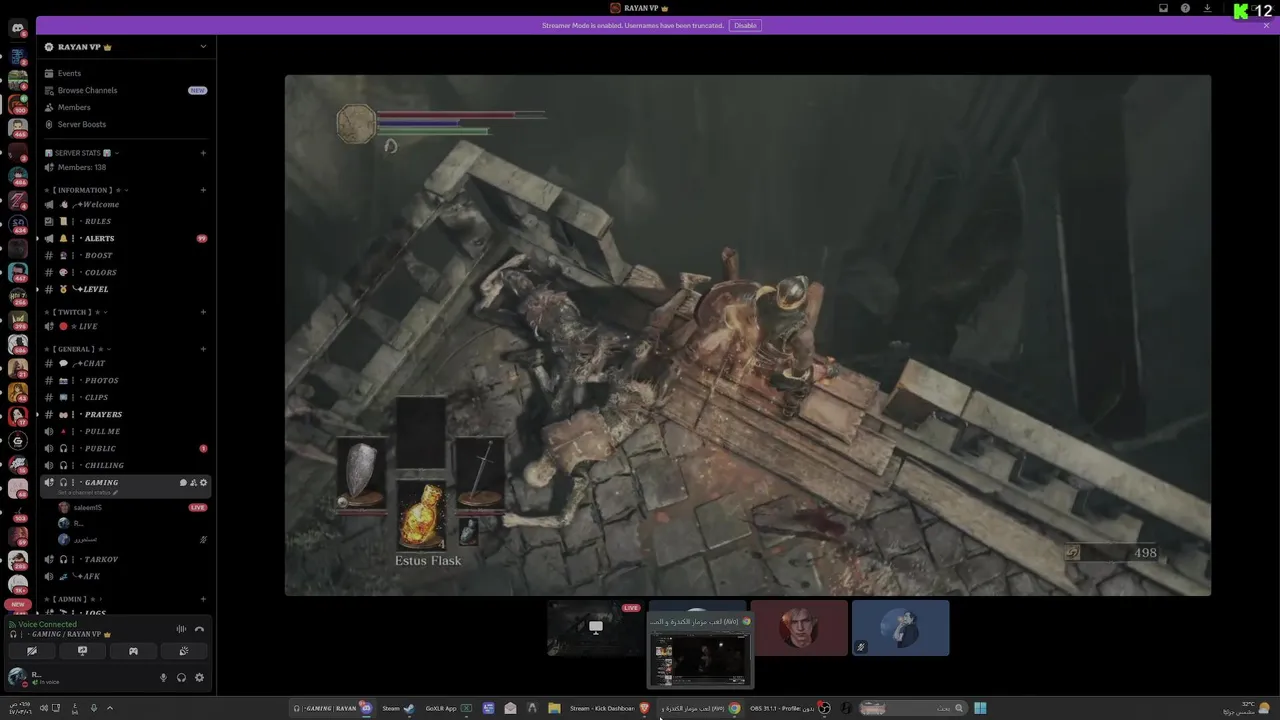Screen dimensions: 1280x720
Task: Toggle camera in voice panel
Action: pos(32,651)
